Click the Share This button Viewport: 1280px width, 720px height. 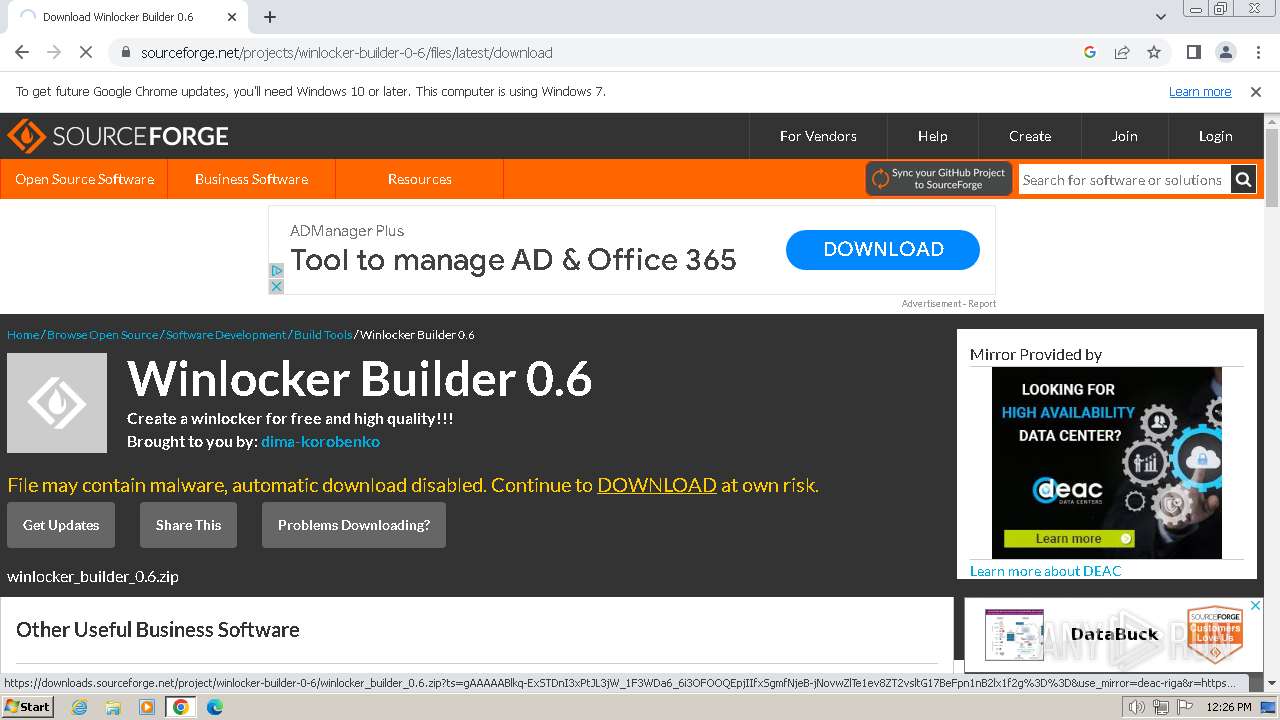pos(188,525)
